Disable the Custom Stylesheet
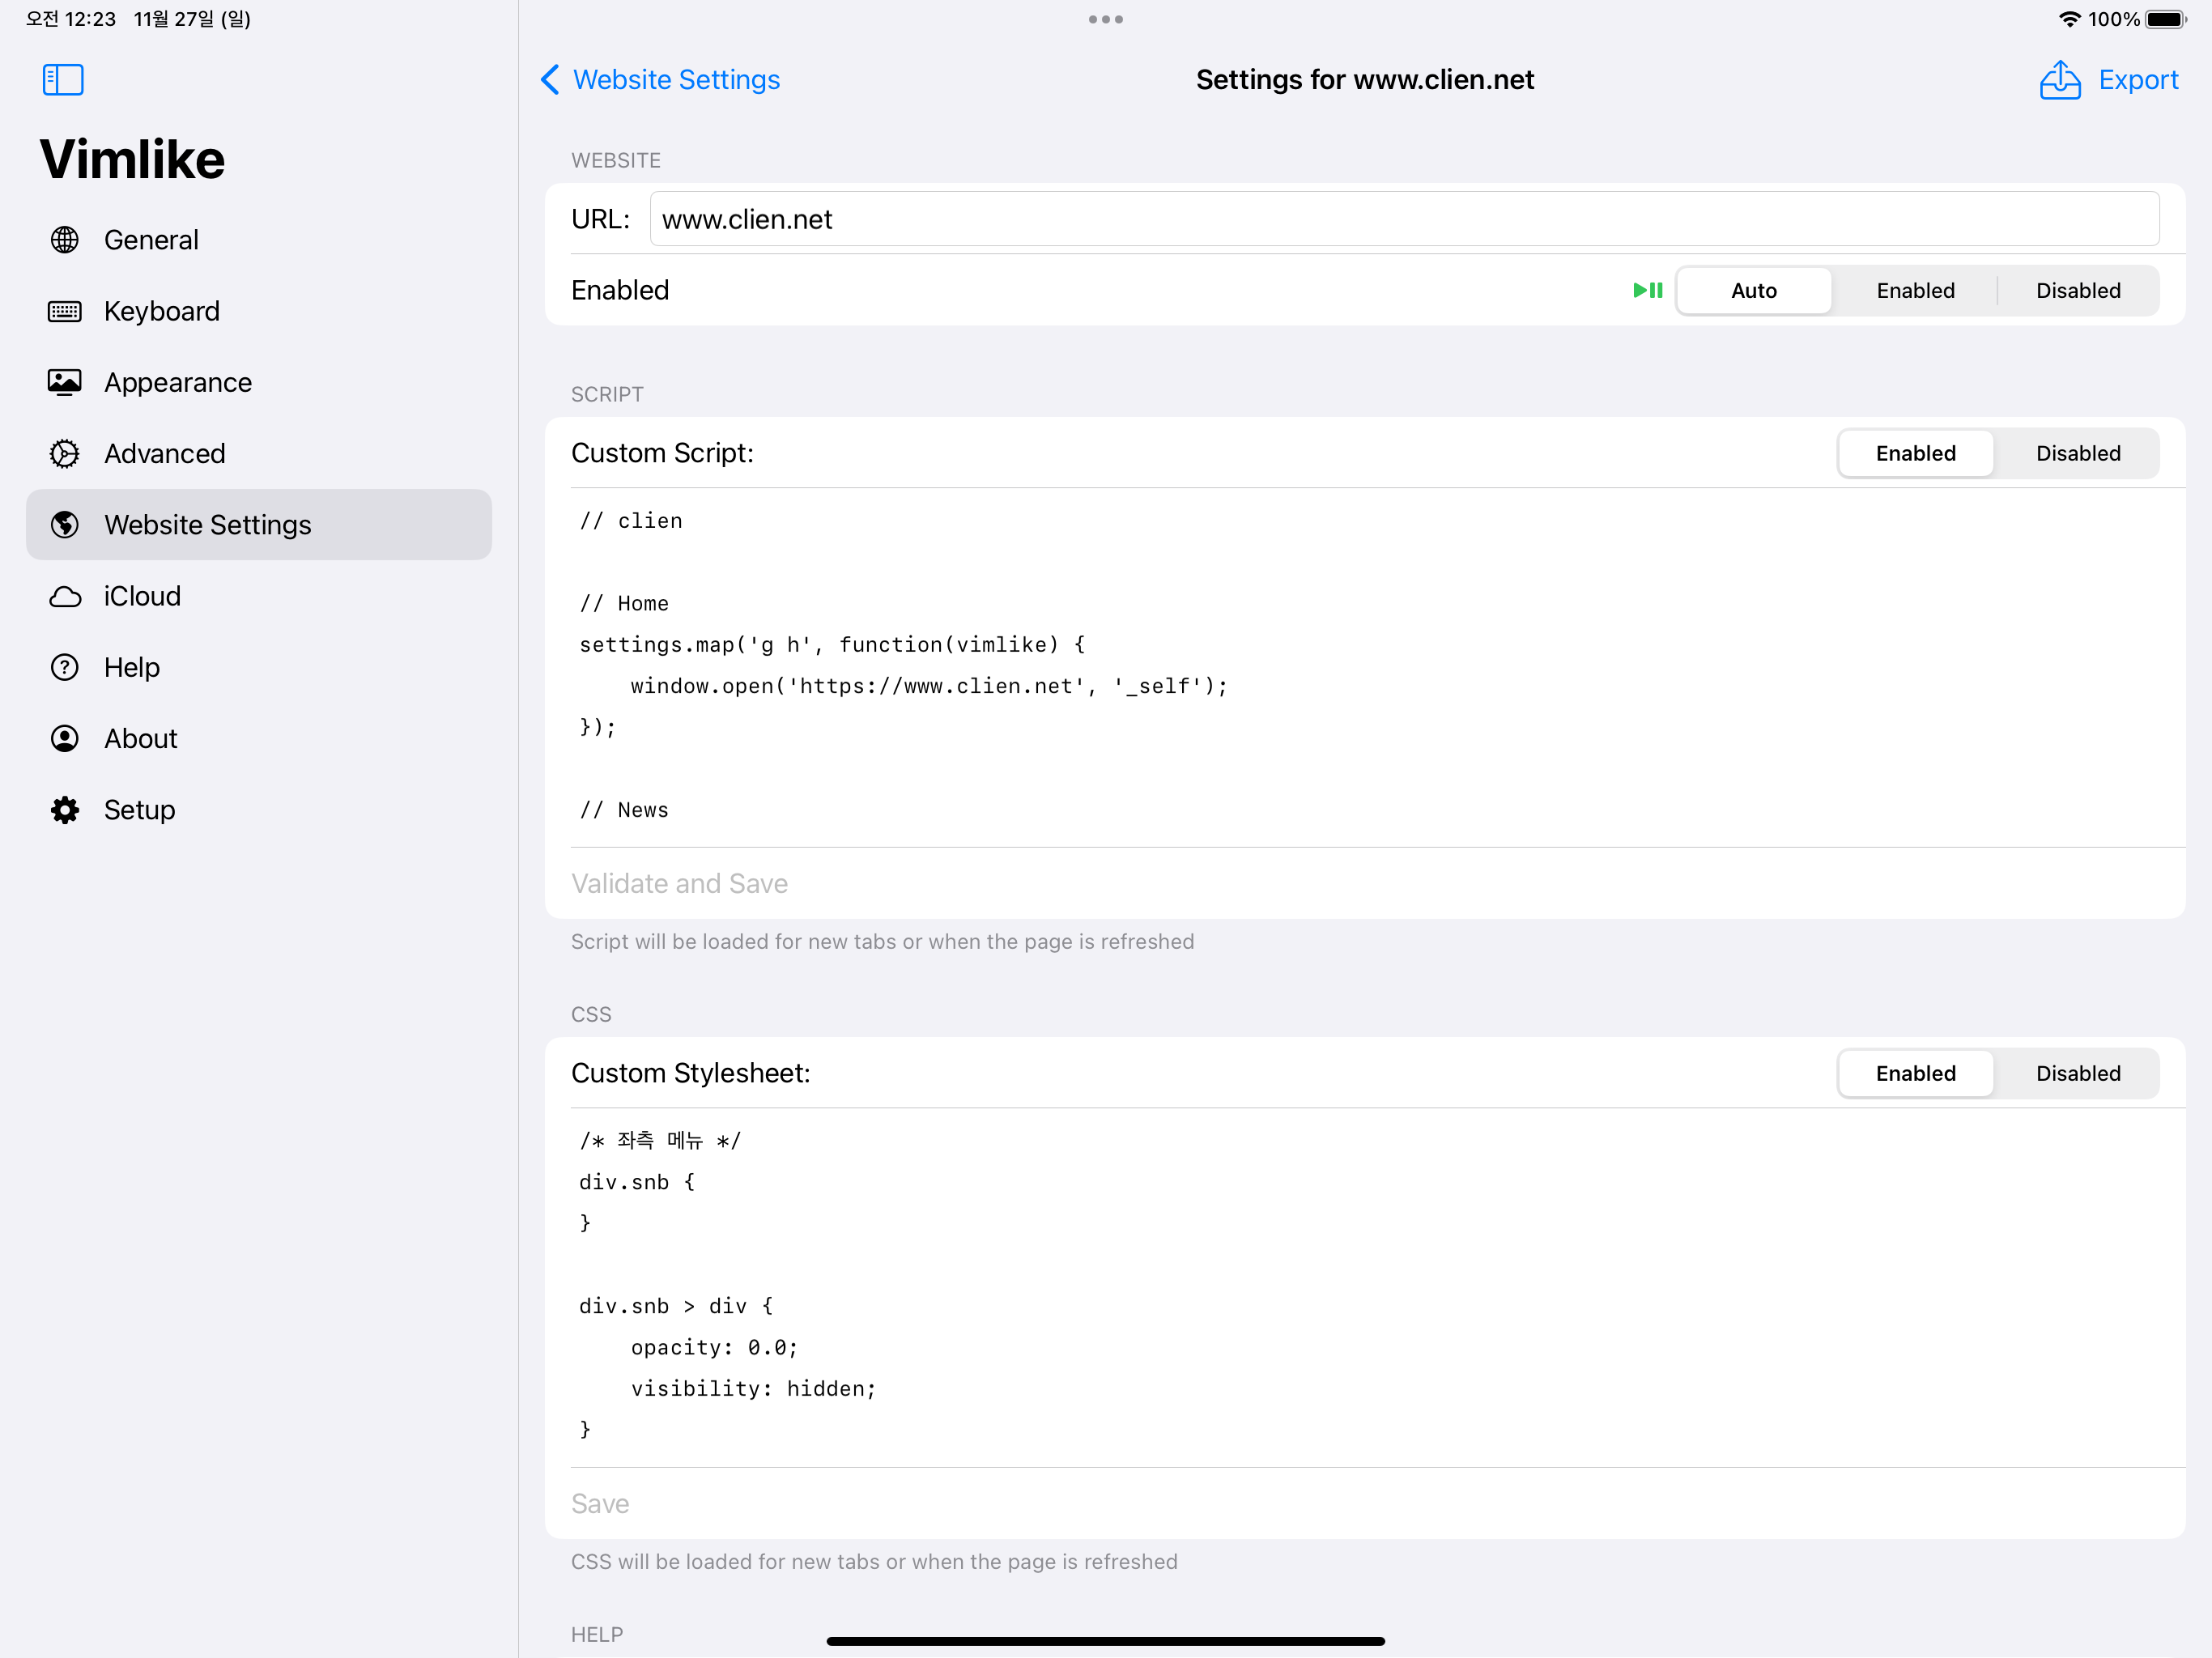 click(x=2078, y=1073)
